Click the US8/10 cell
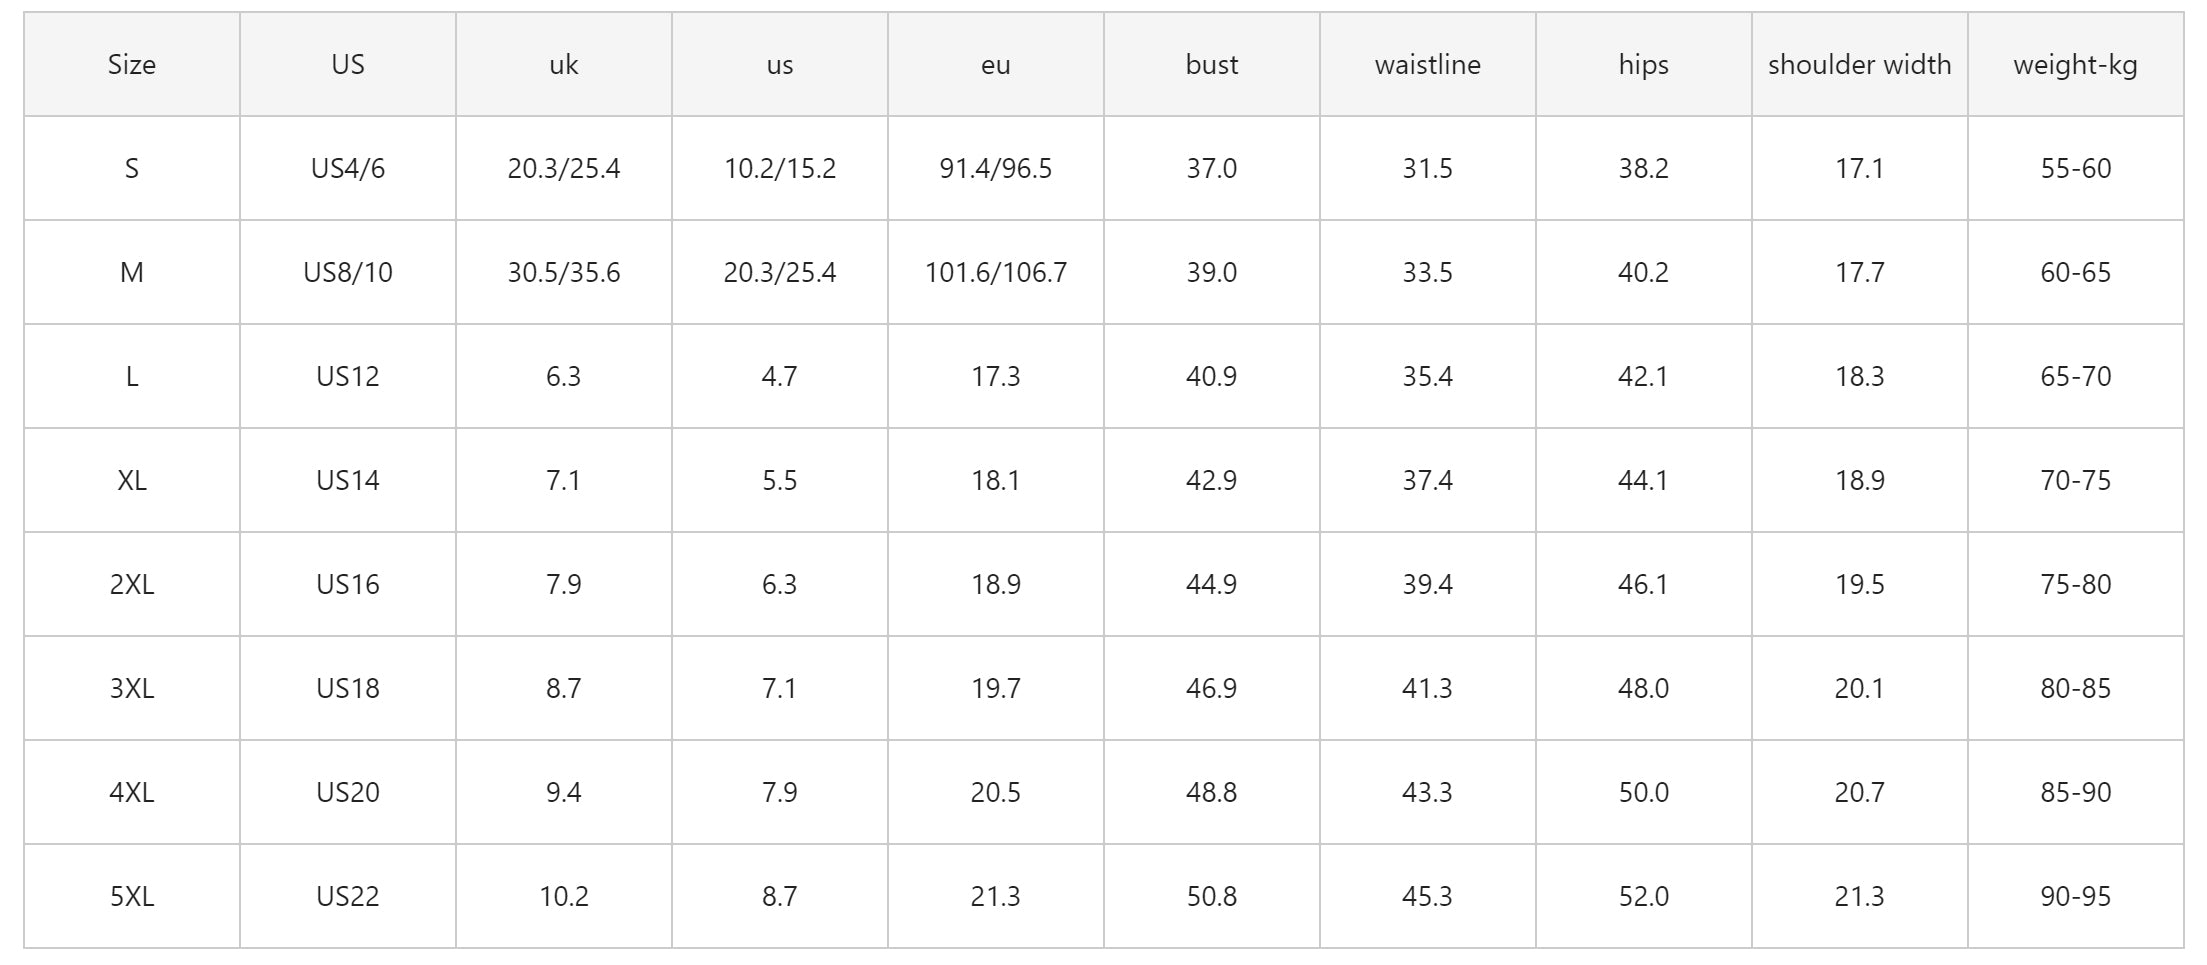This screenshot has width=2207, height=965. coord(348,273)
